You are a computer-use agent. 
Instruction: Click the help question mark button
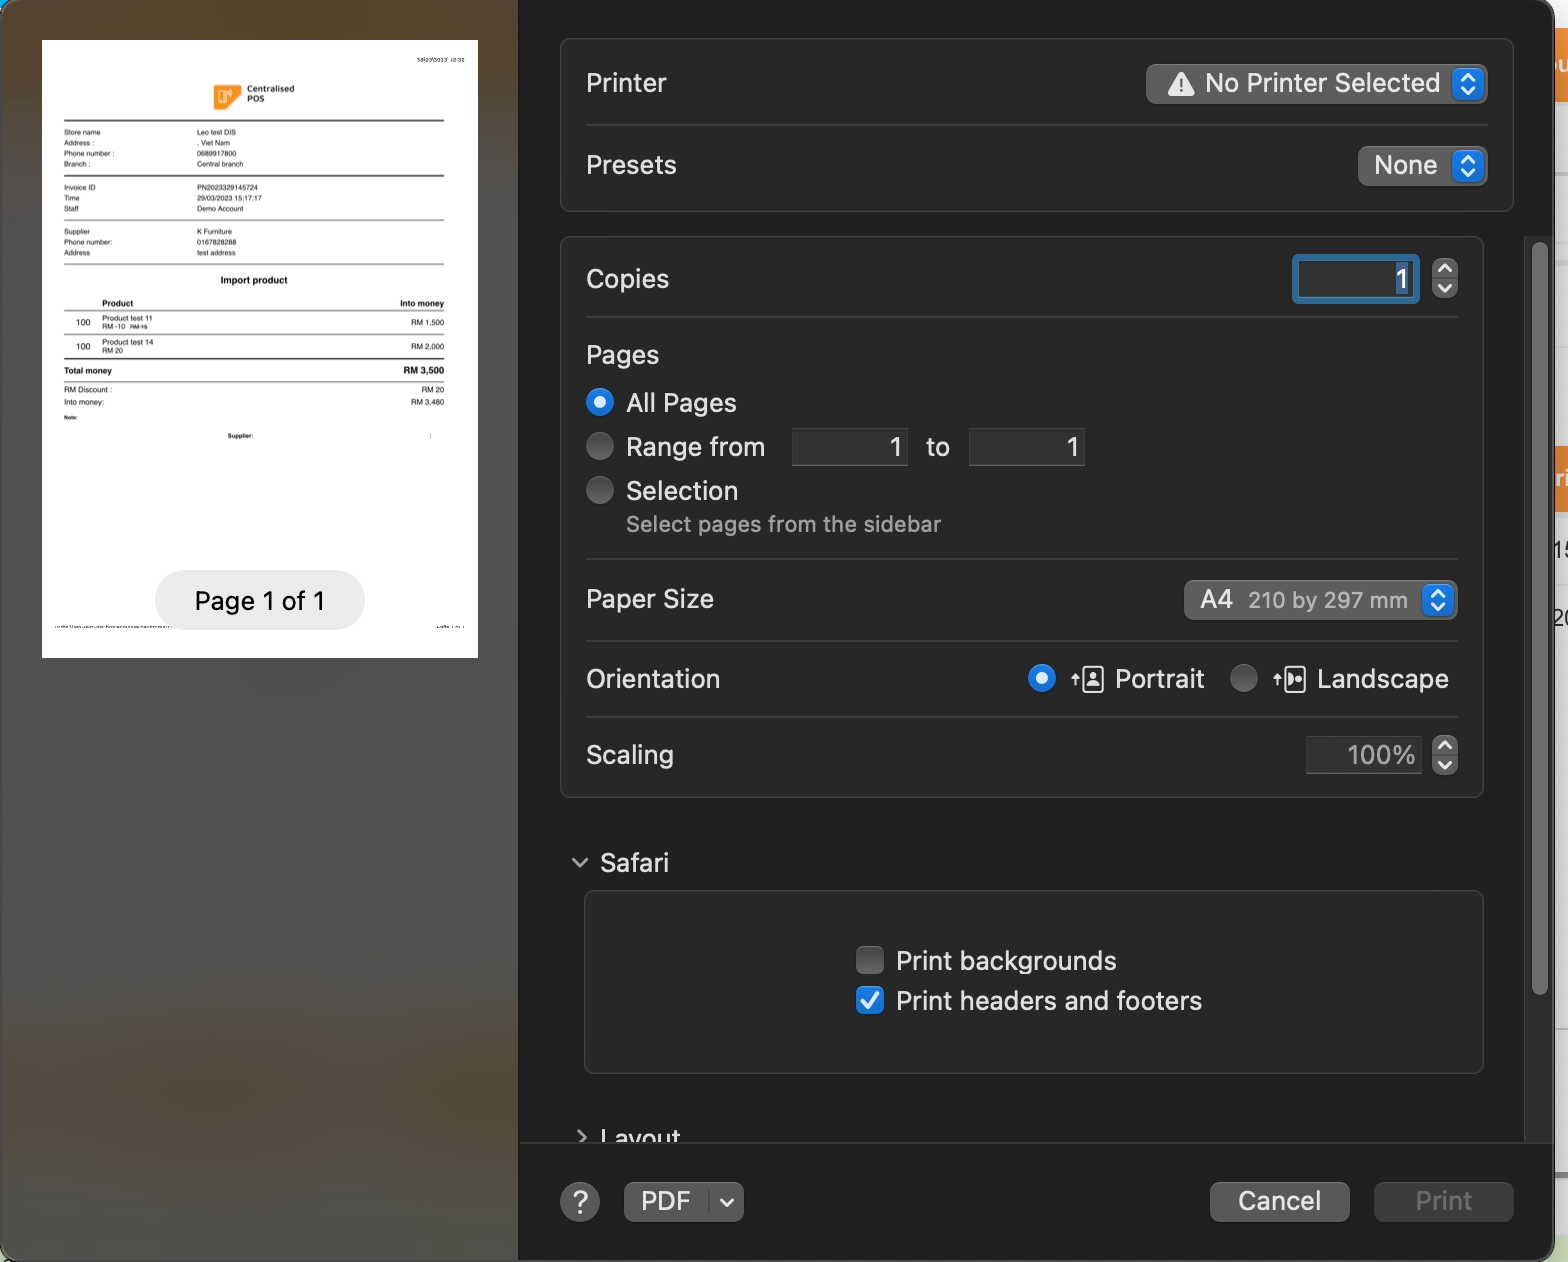580,1202
